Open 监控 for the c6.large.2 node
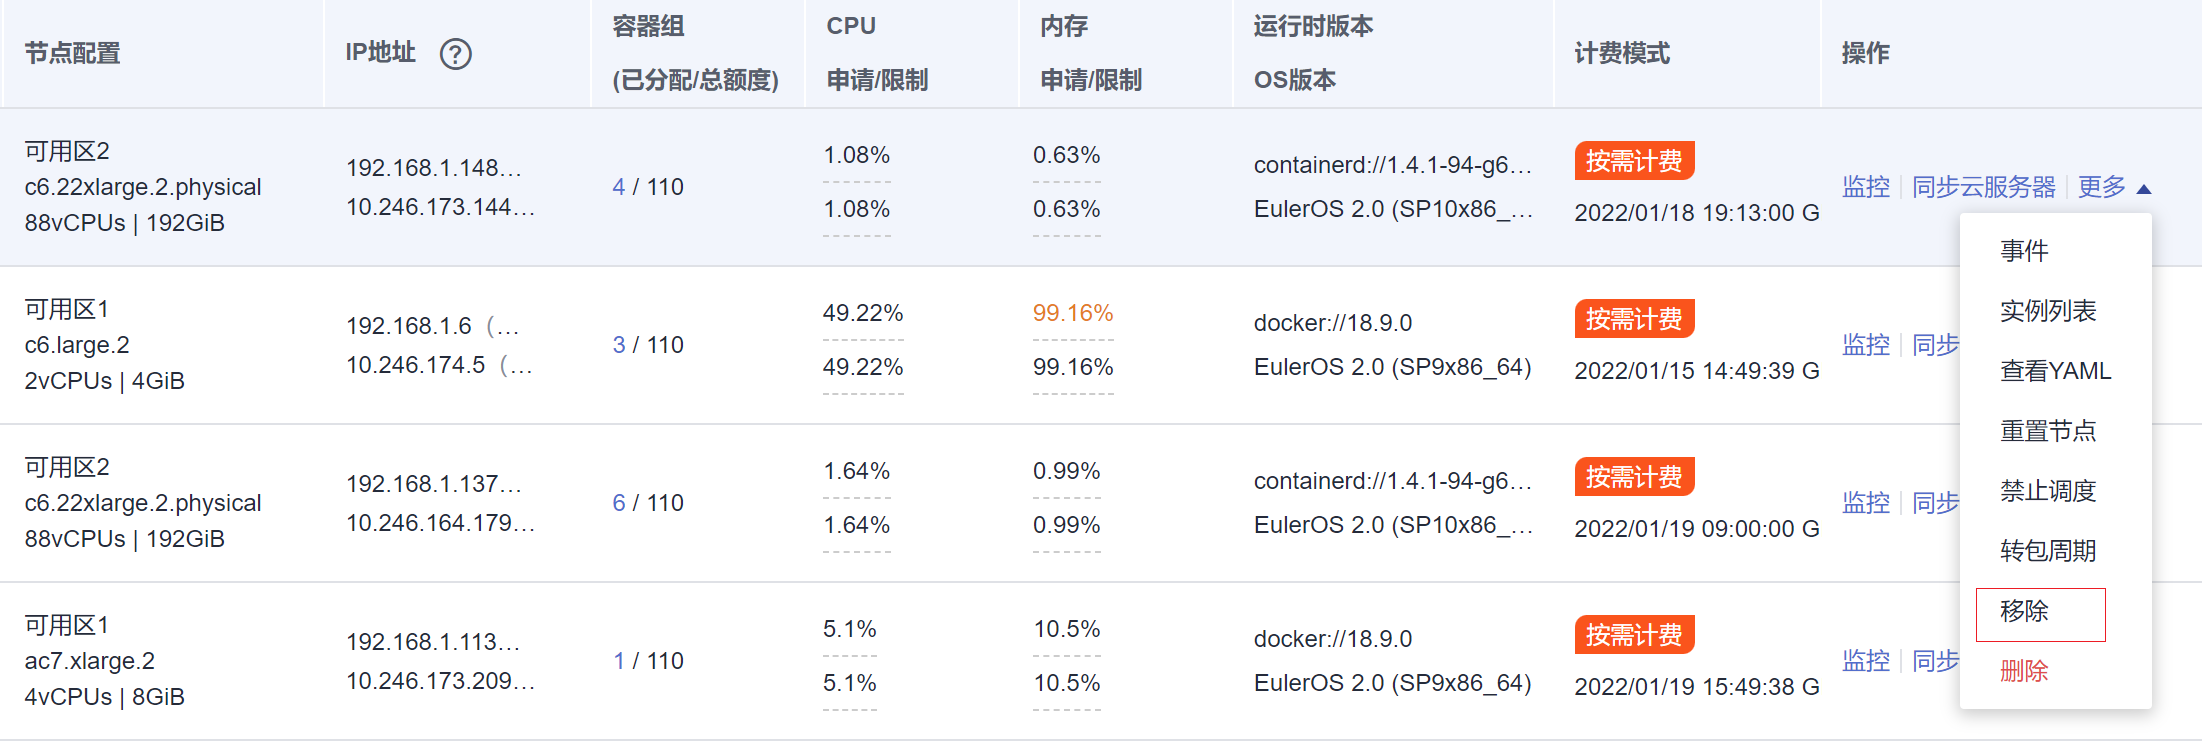The height and width of the screenshot is (747, 2202). point(1865,345)
